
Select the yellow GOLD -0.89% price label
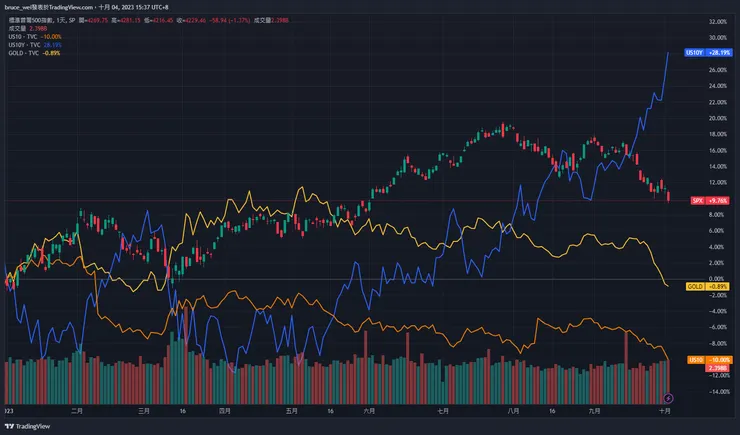coord(707,286)
